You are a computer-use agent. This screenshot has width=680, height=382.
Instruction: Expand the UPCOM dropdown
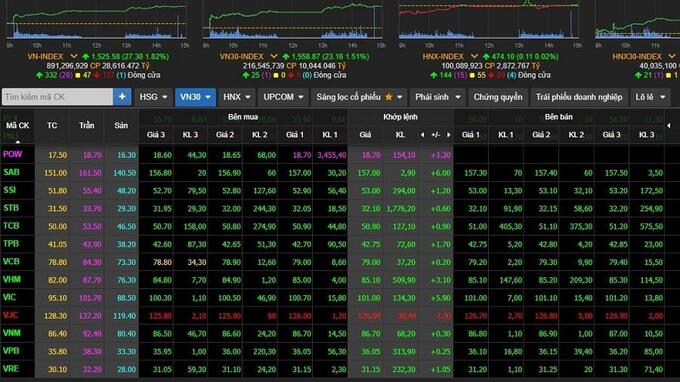click(x=283, y=97)
